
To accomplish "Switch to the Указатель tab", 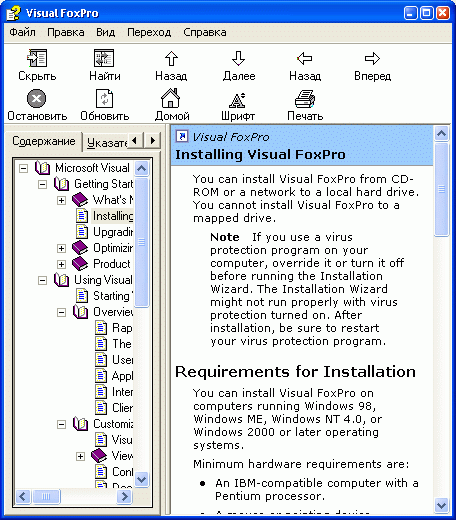I will 106,142.
